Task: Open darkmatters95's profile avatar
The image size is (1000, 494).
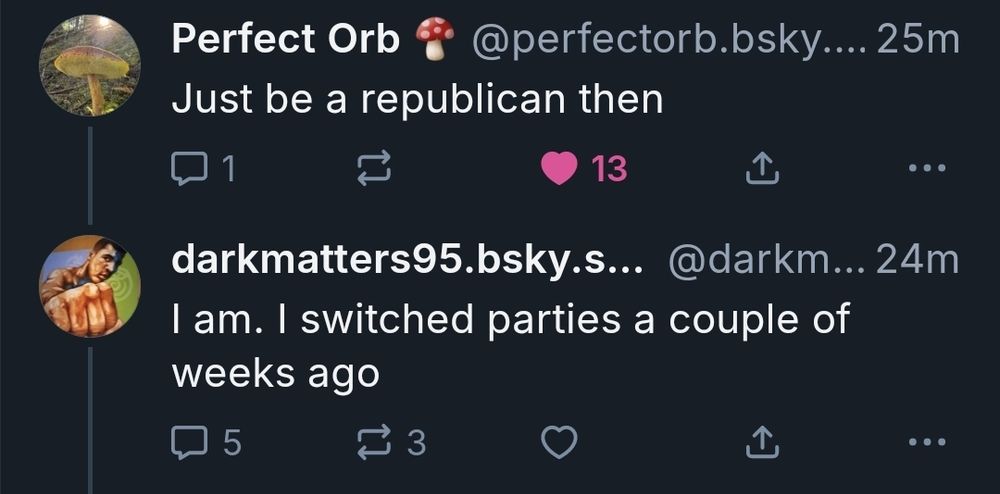Action: point(90,286)
